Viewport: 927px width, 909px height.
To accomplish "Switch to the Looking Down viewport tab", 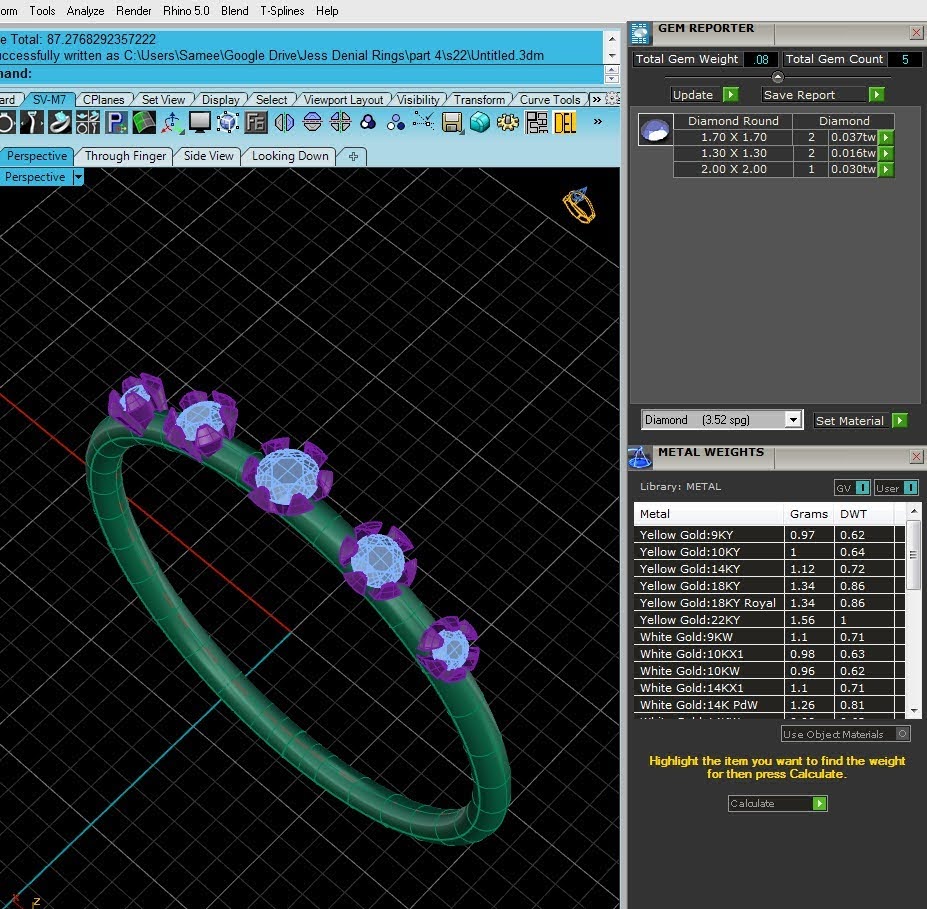I will click(290, 156).
